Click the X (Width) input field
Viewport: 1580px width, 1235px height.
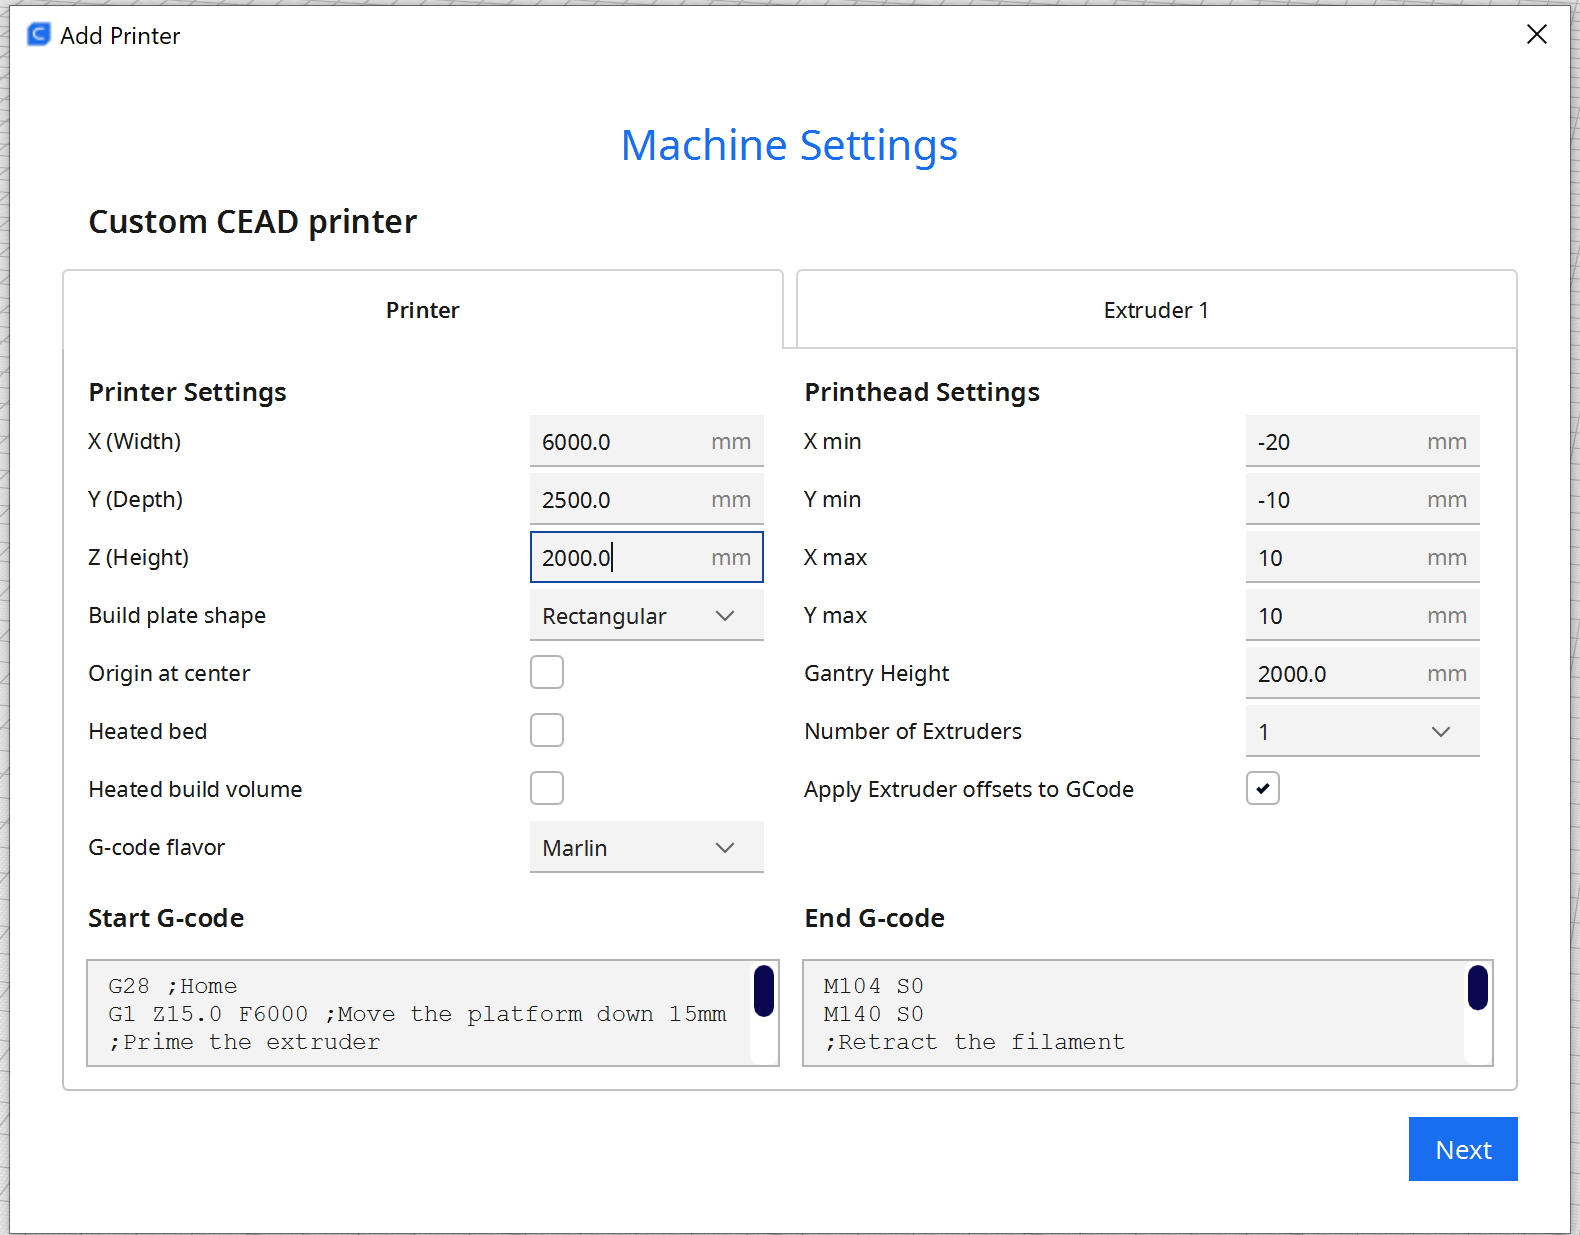point(620,442)
